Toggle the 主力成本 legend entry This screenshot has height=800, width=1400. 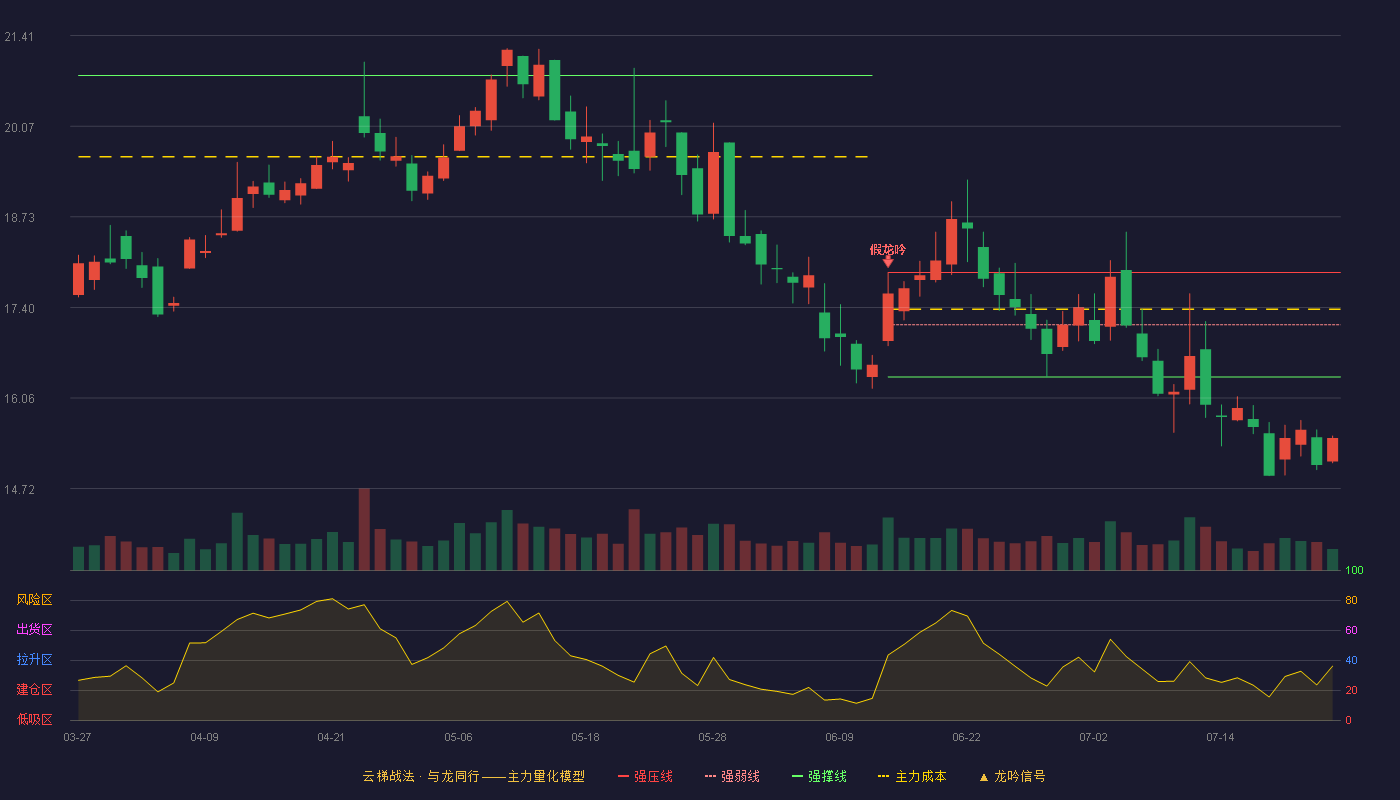[x=912, y=776]
